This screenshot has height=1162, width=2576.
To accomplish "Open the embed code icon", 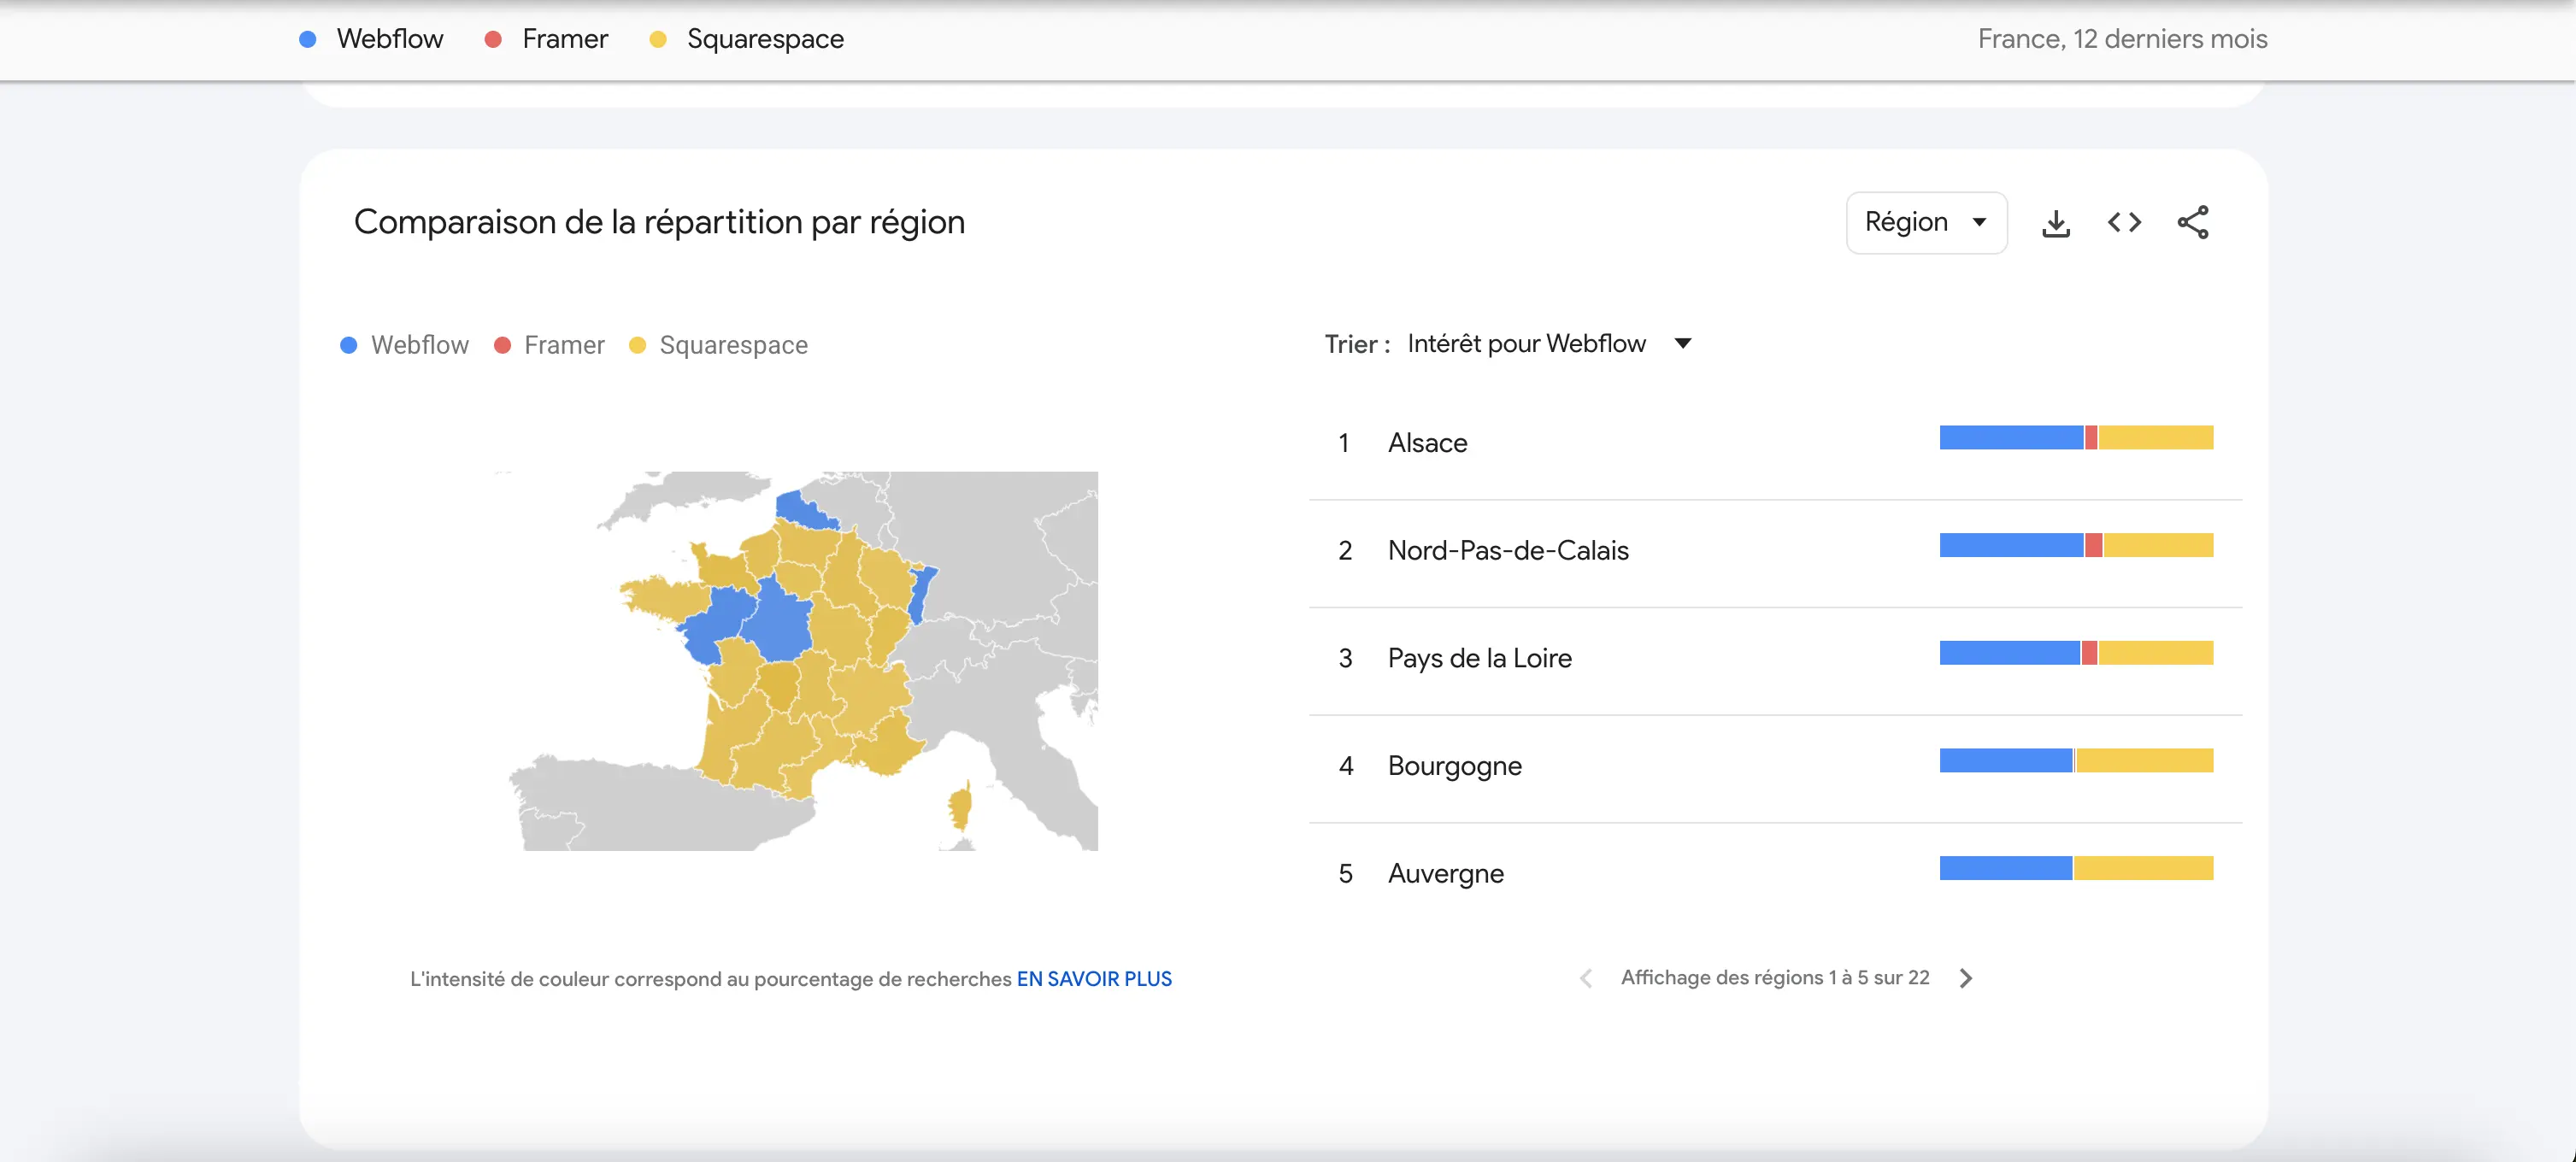I will 2124,222.
